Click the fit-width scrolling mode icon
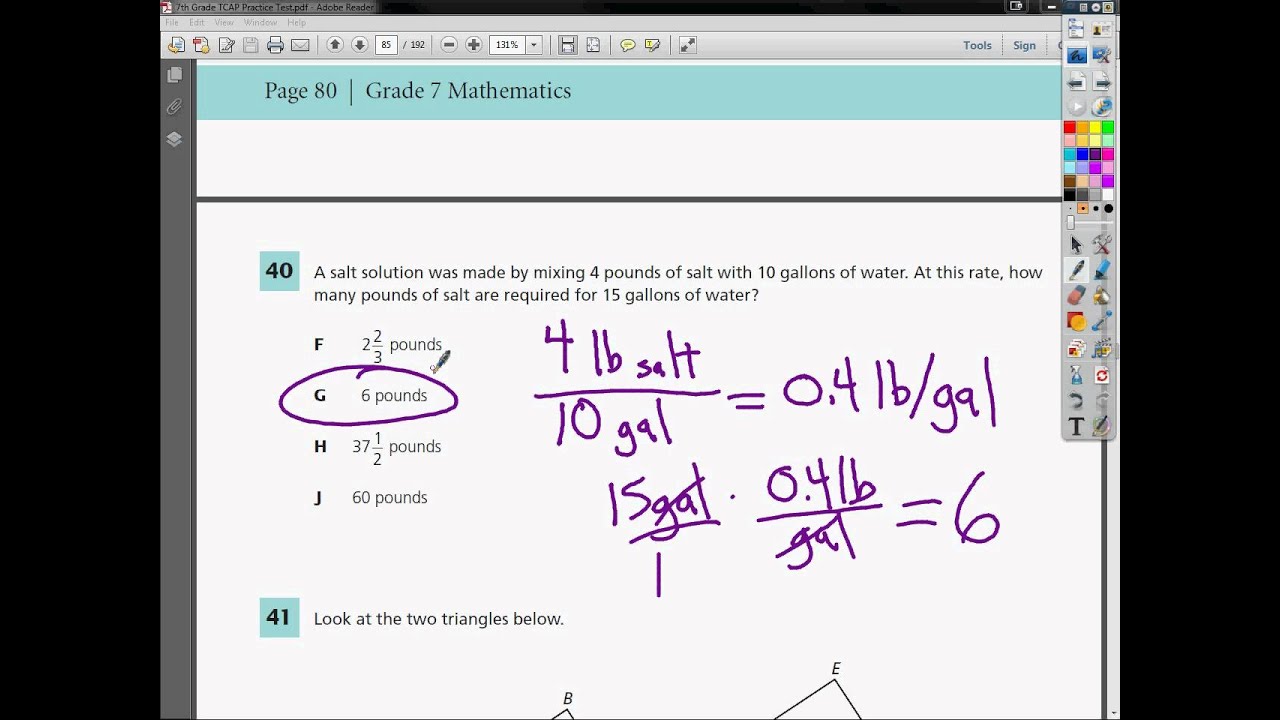This screenshot has width=1280, height=720. [568, 45]
